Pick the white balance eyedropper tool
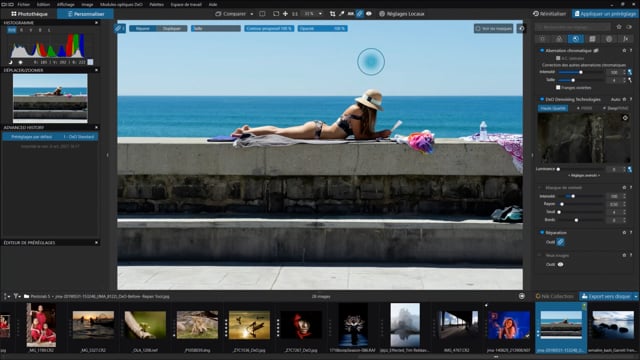Screen dimensions: 640x360 pos(342,14)
